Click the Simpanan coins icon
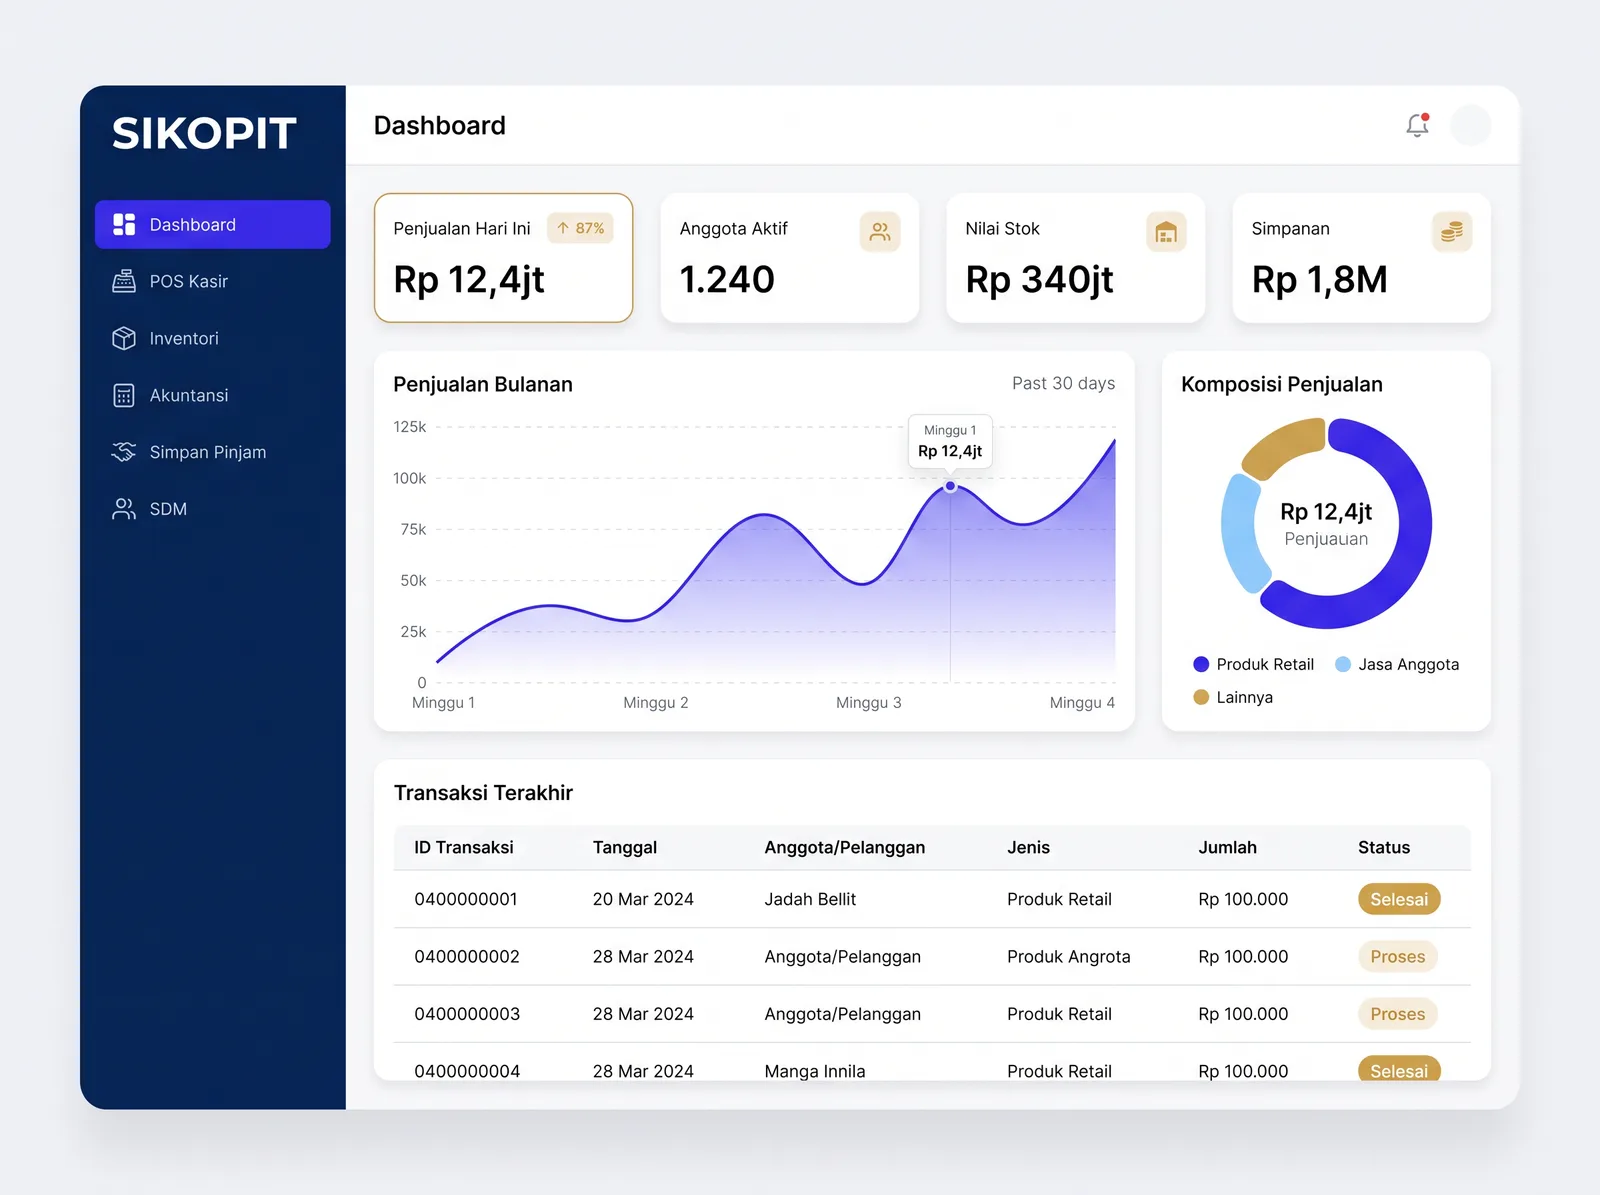Viewport: 1600px width, 1195px height. (1452, 232)
